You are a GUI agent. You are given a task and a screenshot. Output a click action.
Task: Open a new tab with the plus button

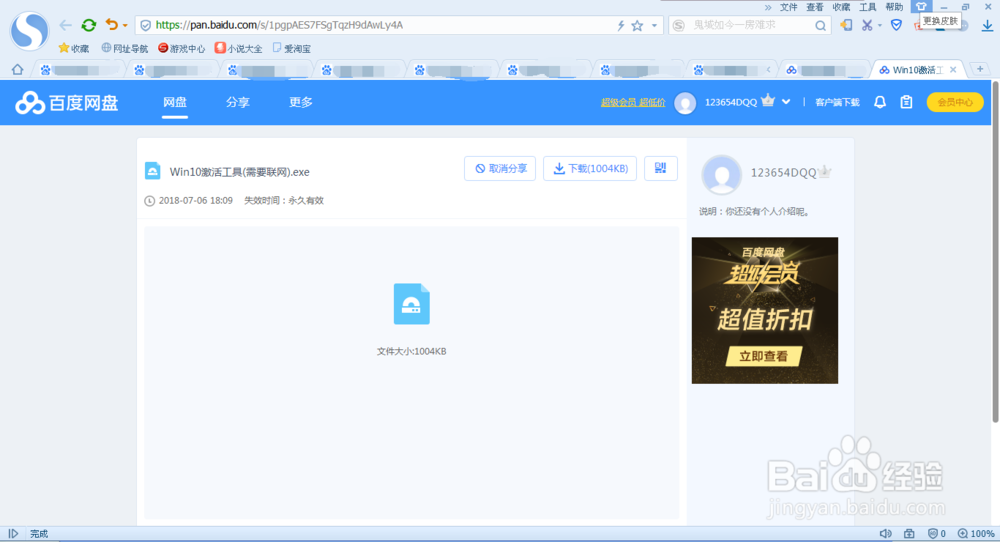tap(980, 69)
